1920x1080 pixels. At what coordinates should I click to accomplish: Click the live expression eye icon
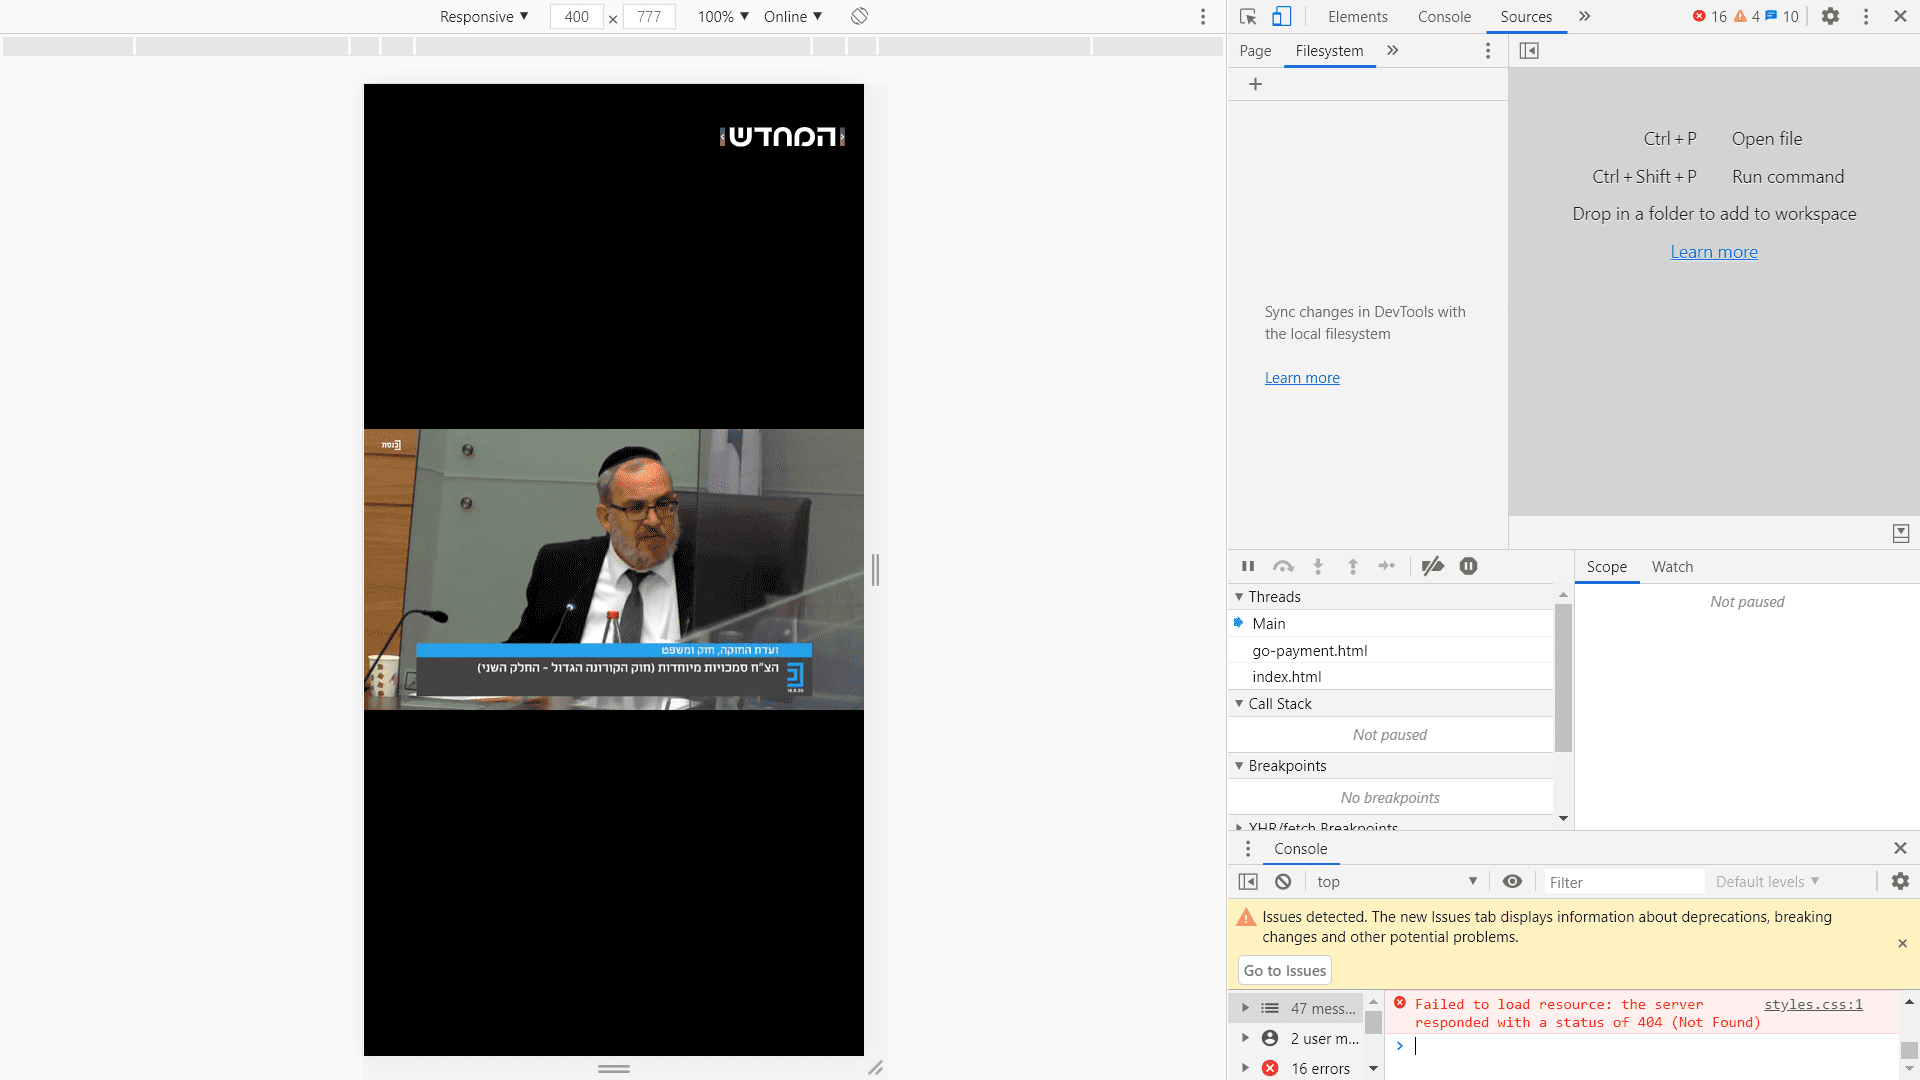(x=1512, y=881)
